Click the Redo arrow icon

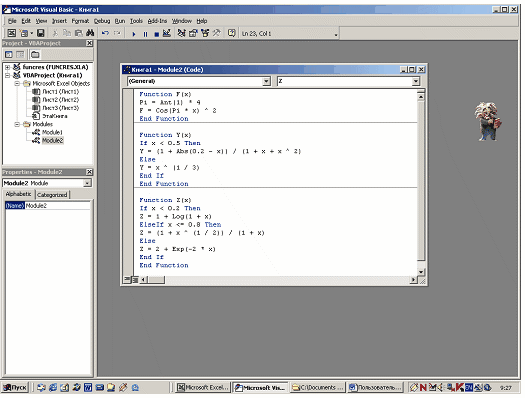(117, 33)
